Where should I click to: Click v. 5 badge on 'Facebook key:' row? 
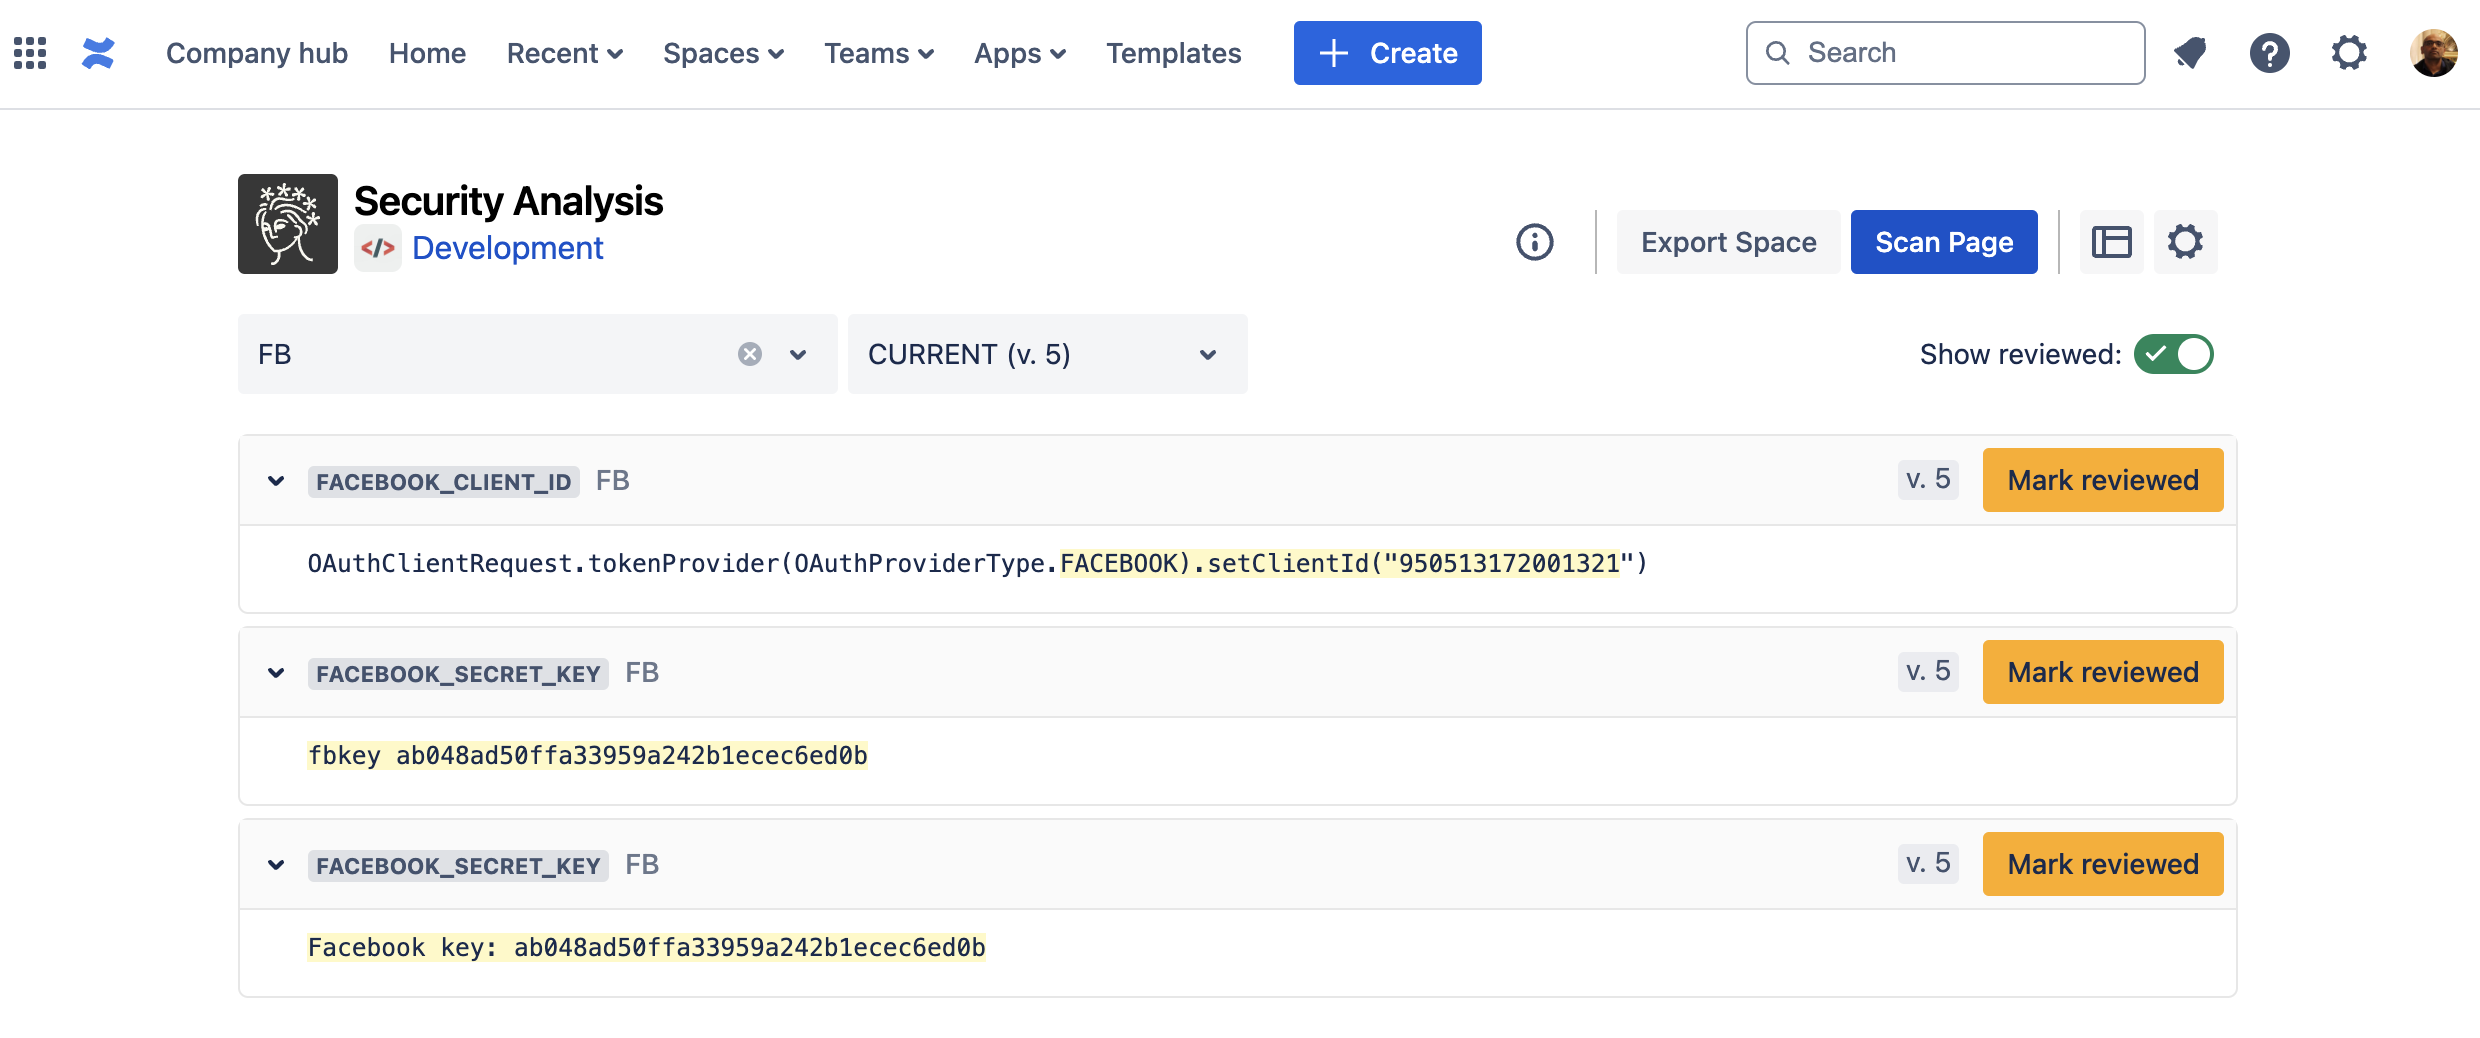[1928, 863]
